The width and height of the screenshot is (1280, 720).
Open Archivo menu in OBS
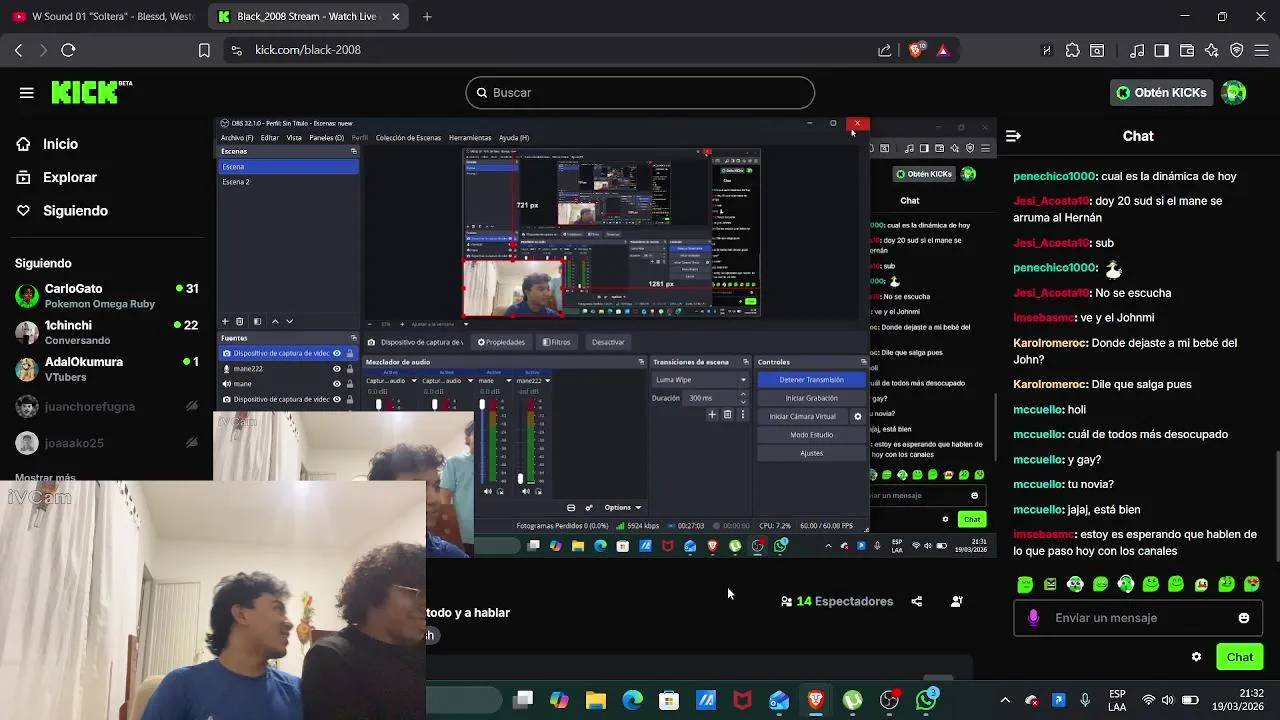click(237, 138)
